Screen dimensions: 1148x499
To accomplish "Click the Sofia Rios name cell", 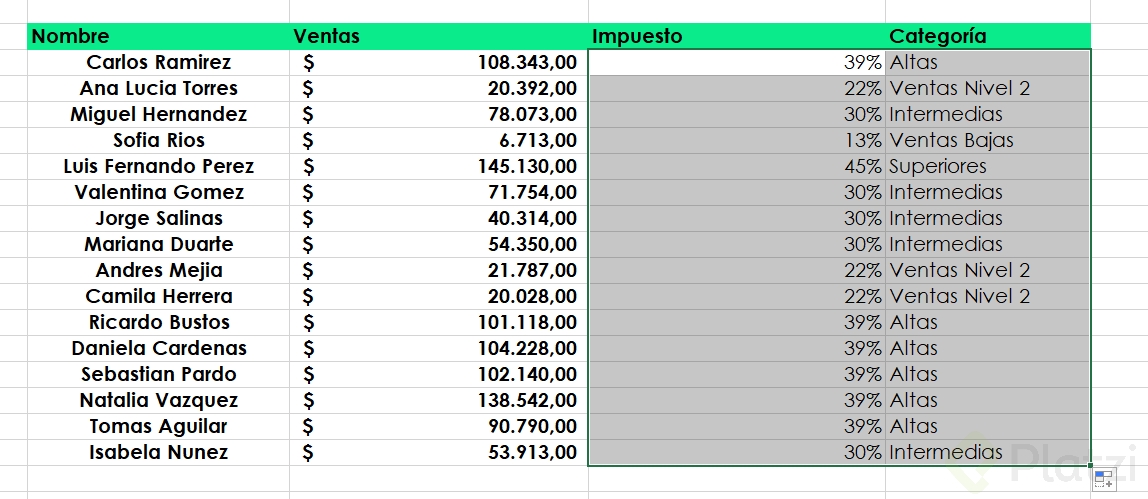I will (x=158, y=140).
